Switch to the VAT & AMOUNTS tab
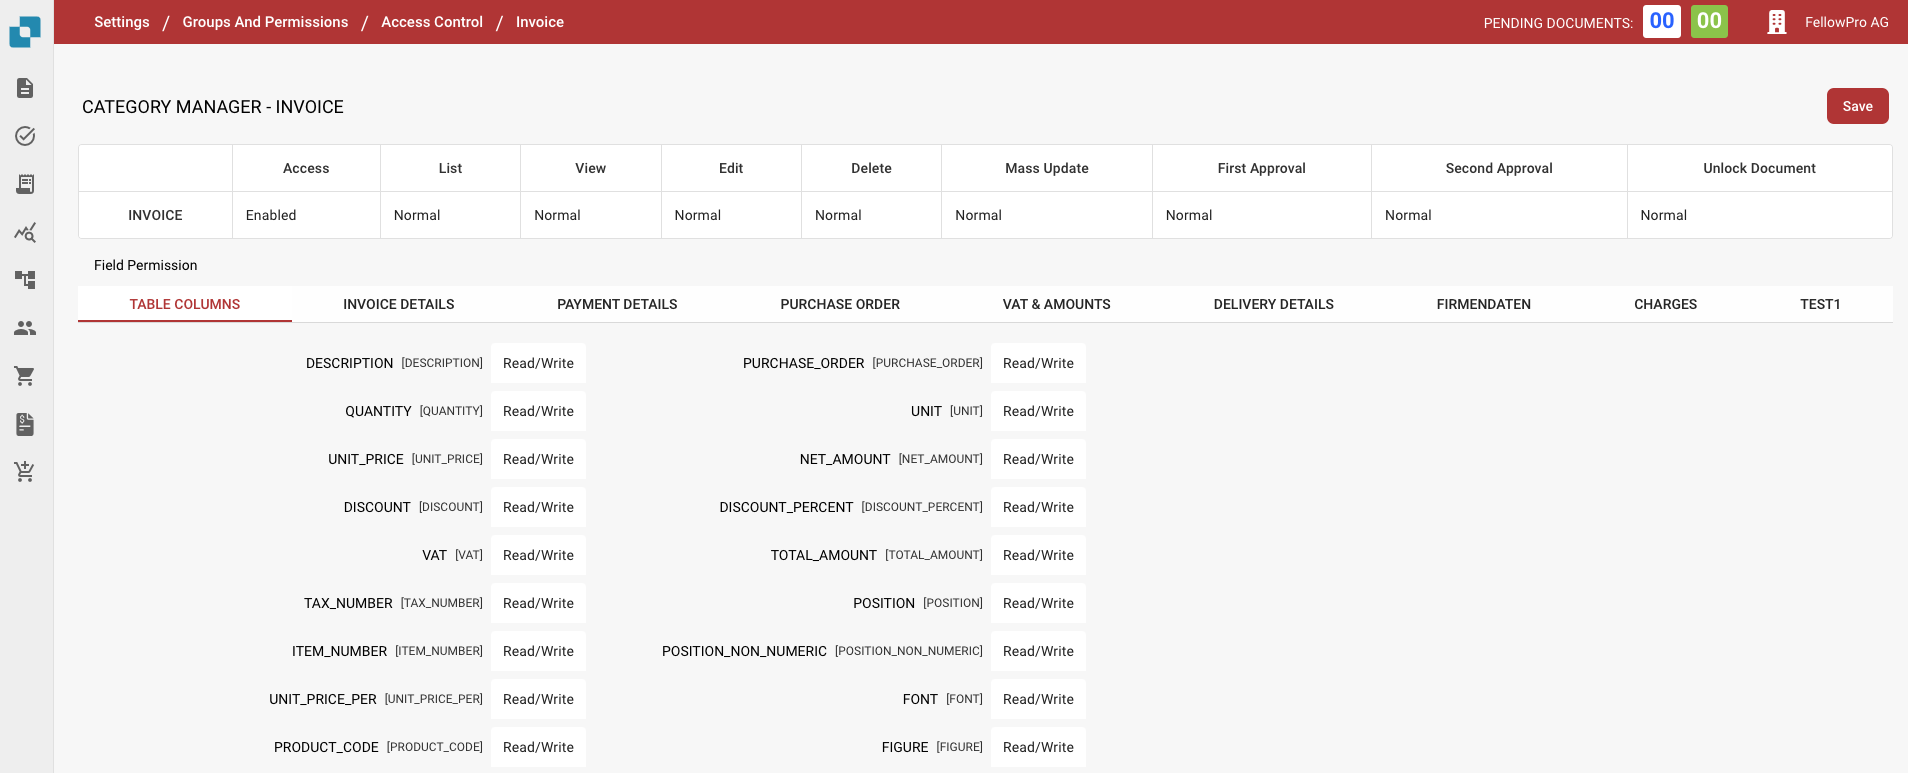The width and height of the screenshot is (1908, 773). [x=1056, y=304]
